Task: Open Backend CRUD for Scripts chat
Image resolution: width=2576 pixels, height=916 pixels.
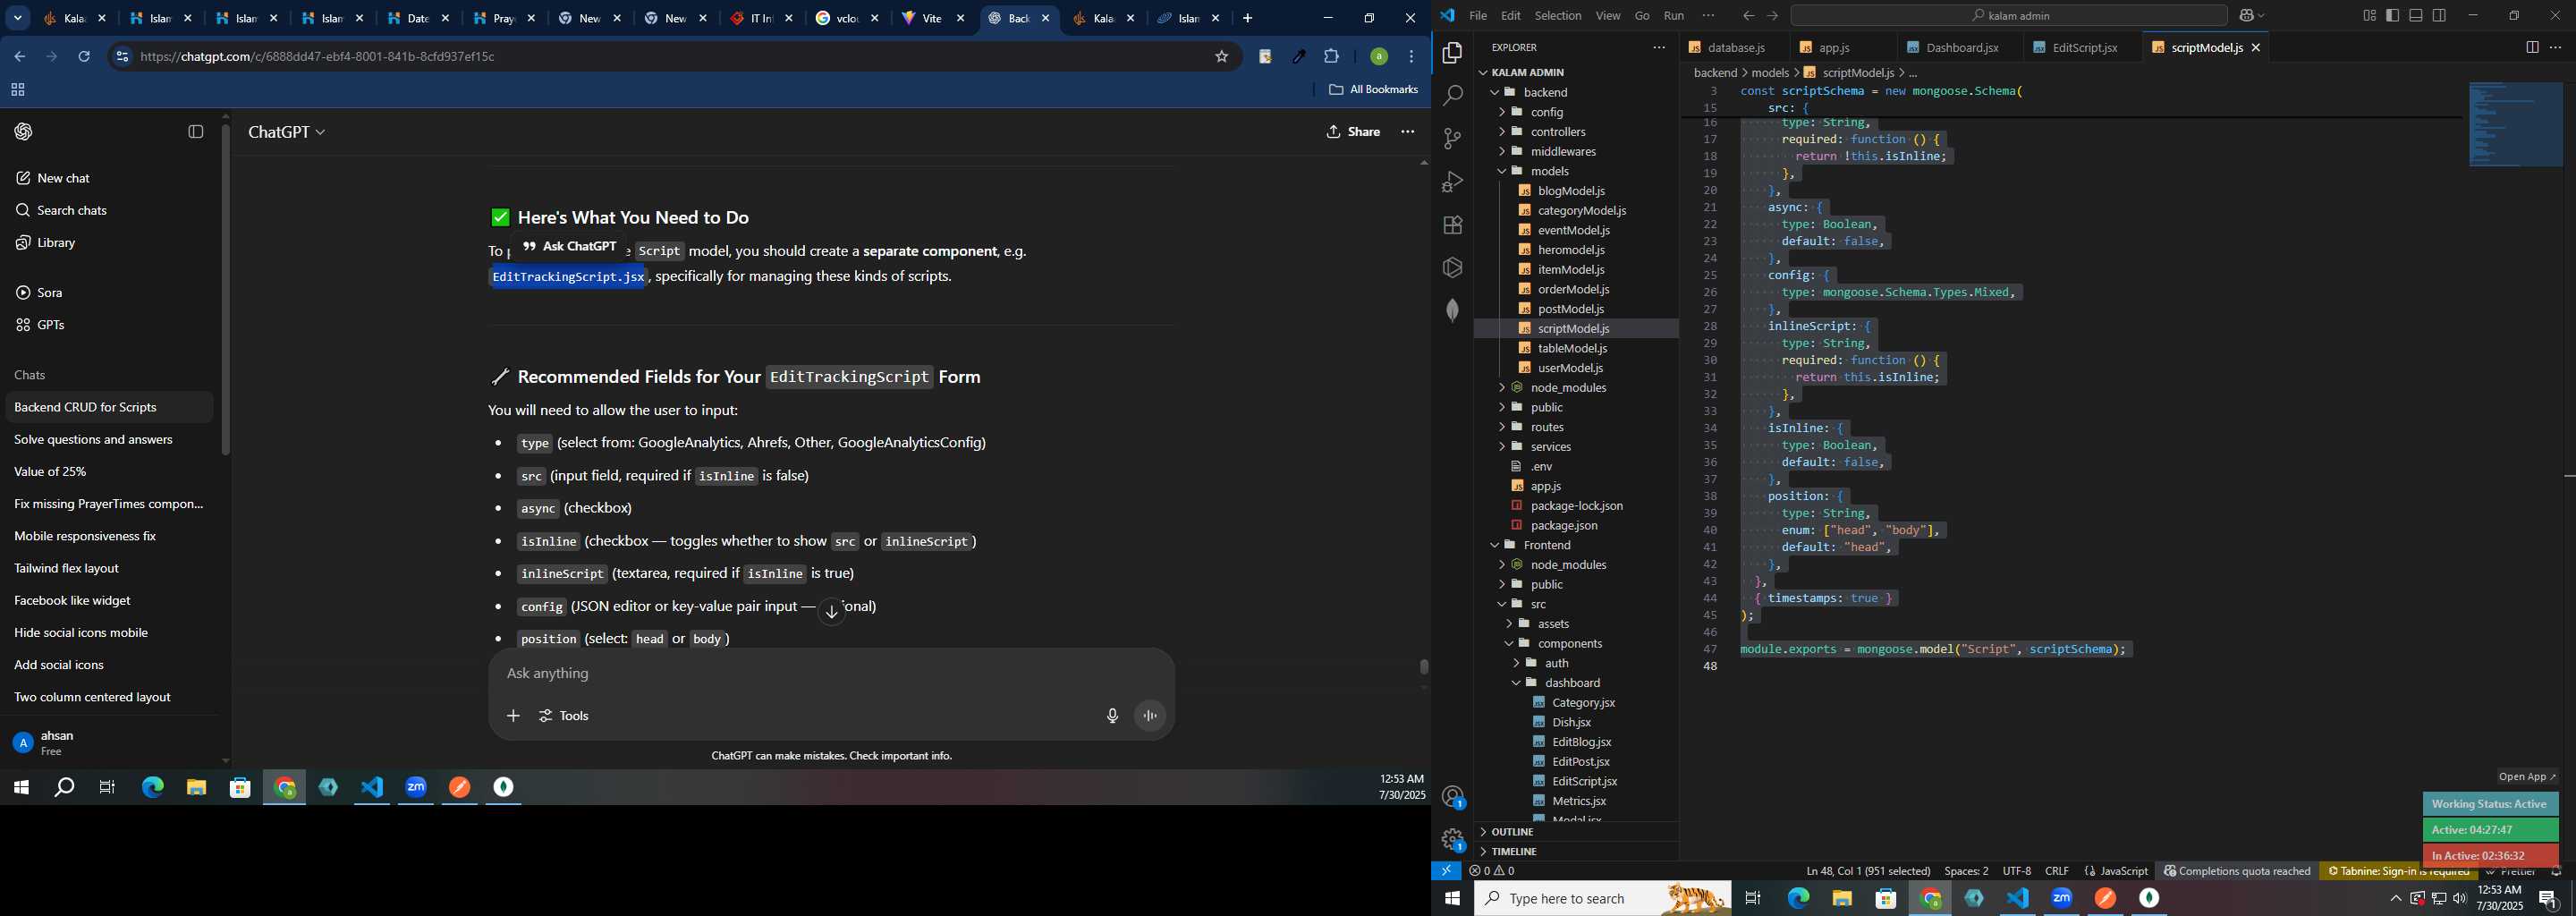Action: coord(109,407)
